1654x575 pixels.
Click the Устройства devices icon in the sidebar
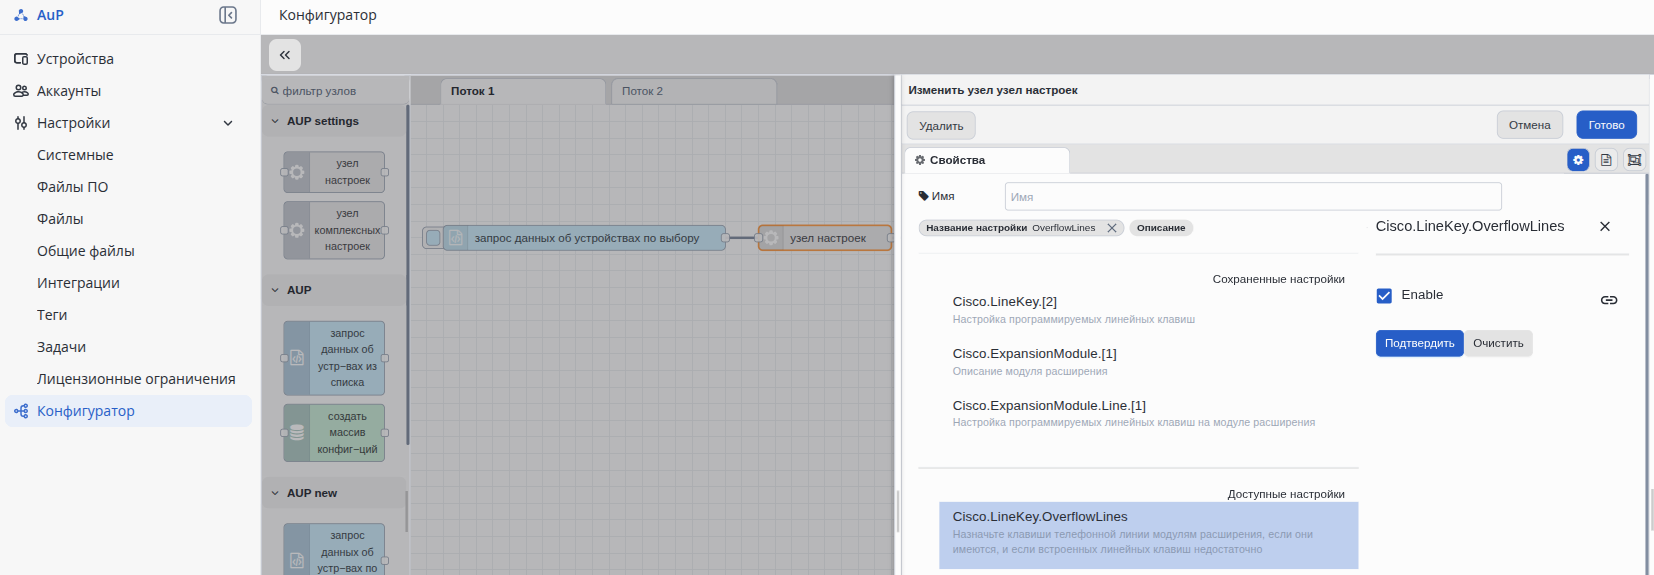[21, 59]
